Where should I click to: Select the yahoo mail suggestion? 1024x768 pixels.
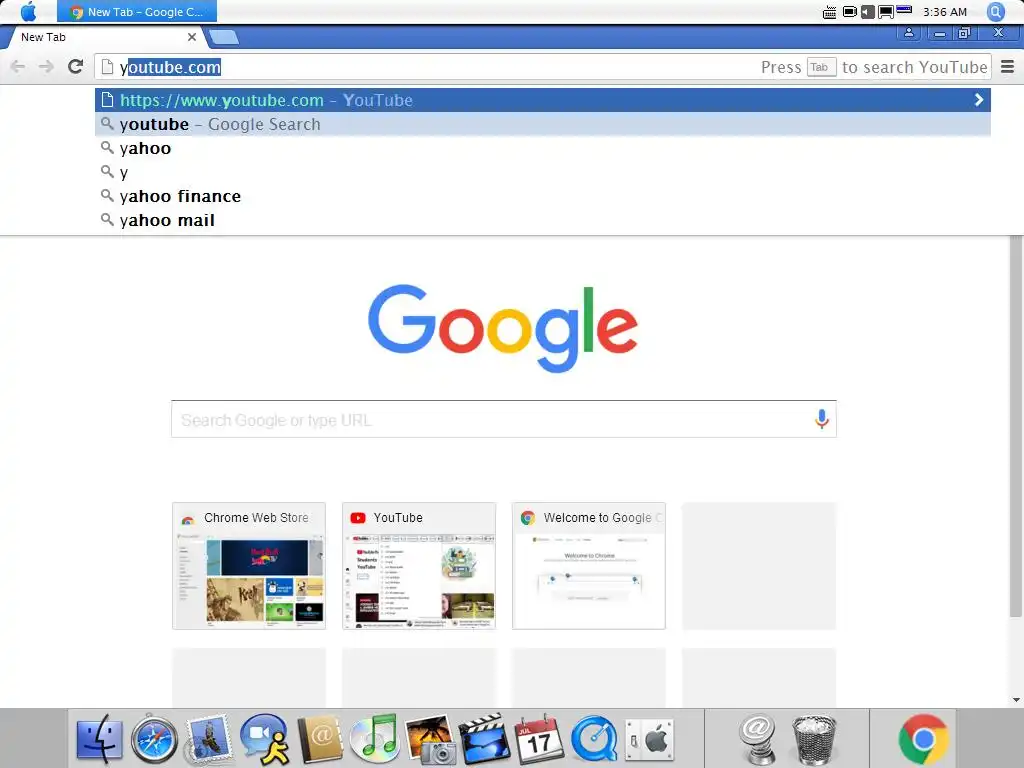[x=543, y=220]
